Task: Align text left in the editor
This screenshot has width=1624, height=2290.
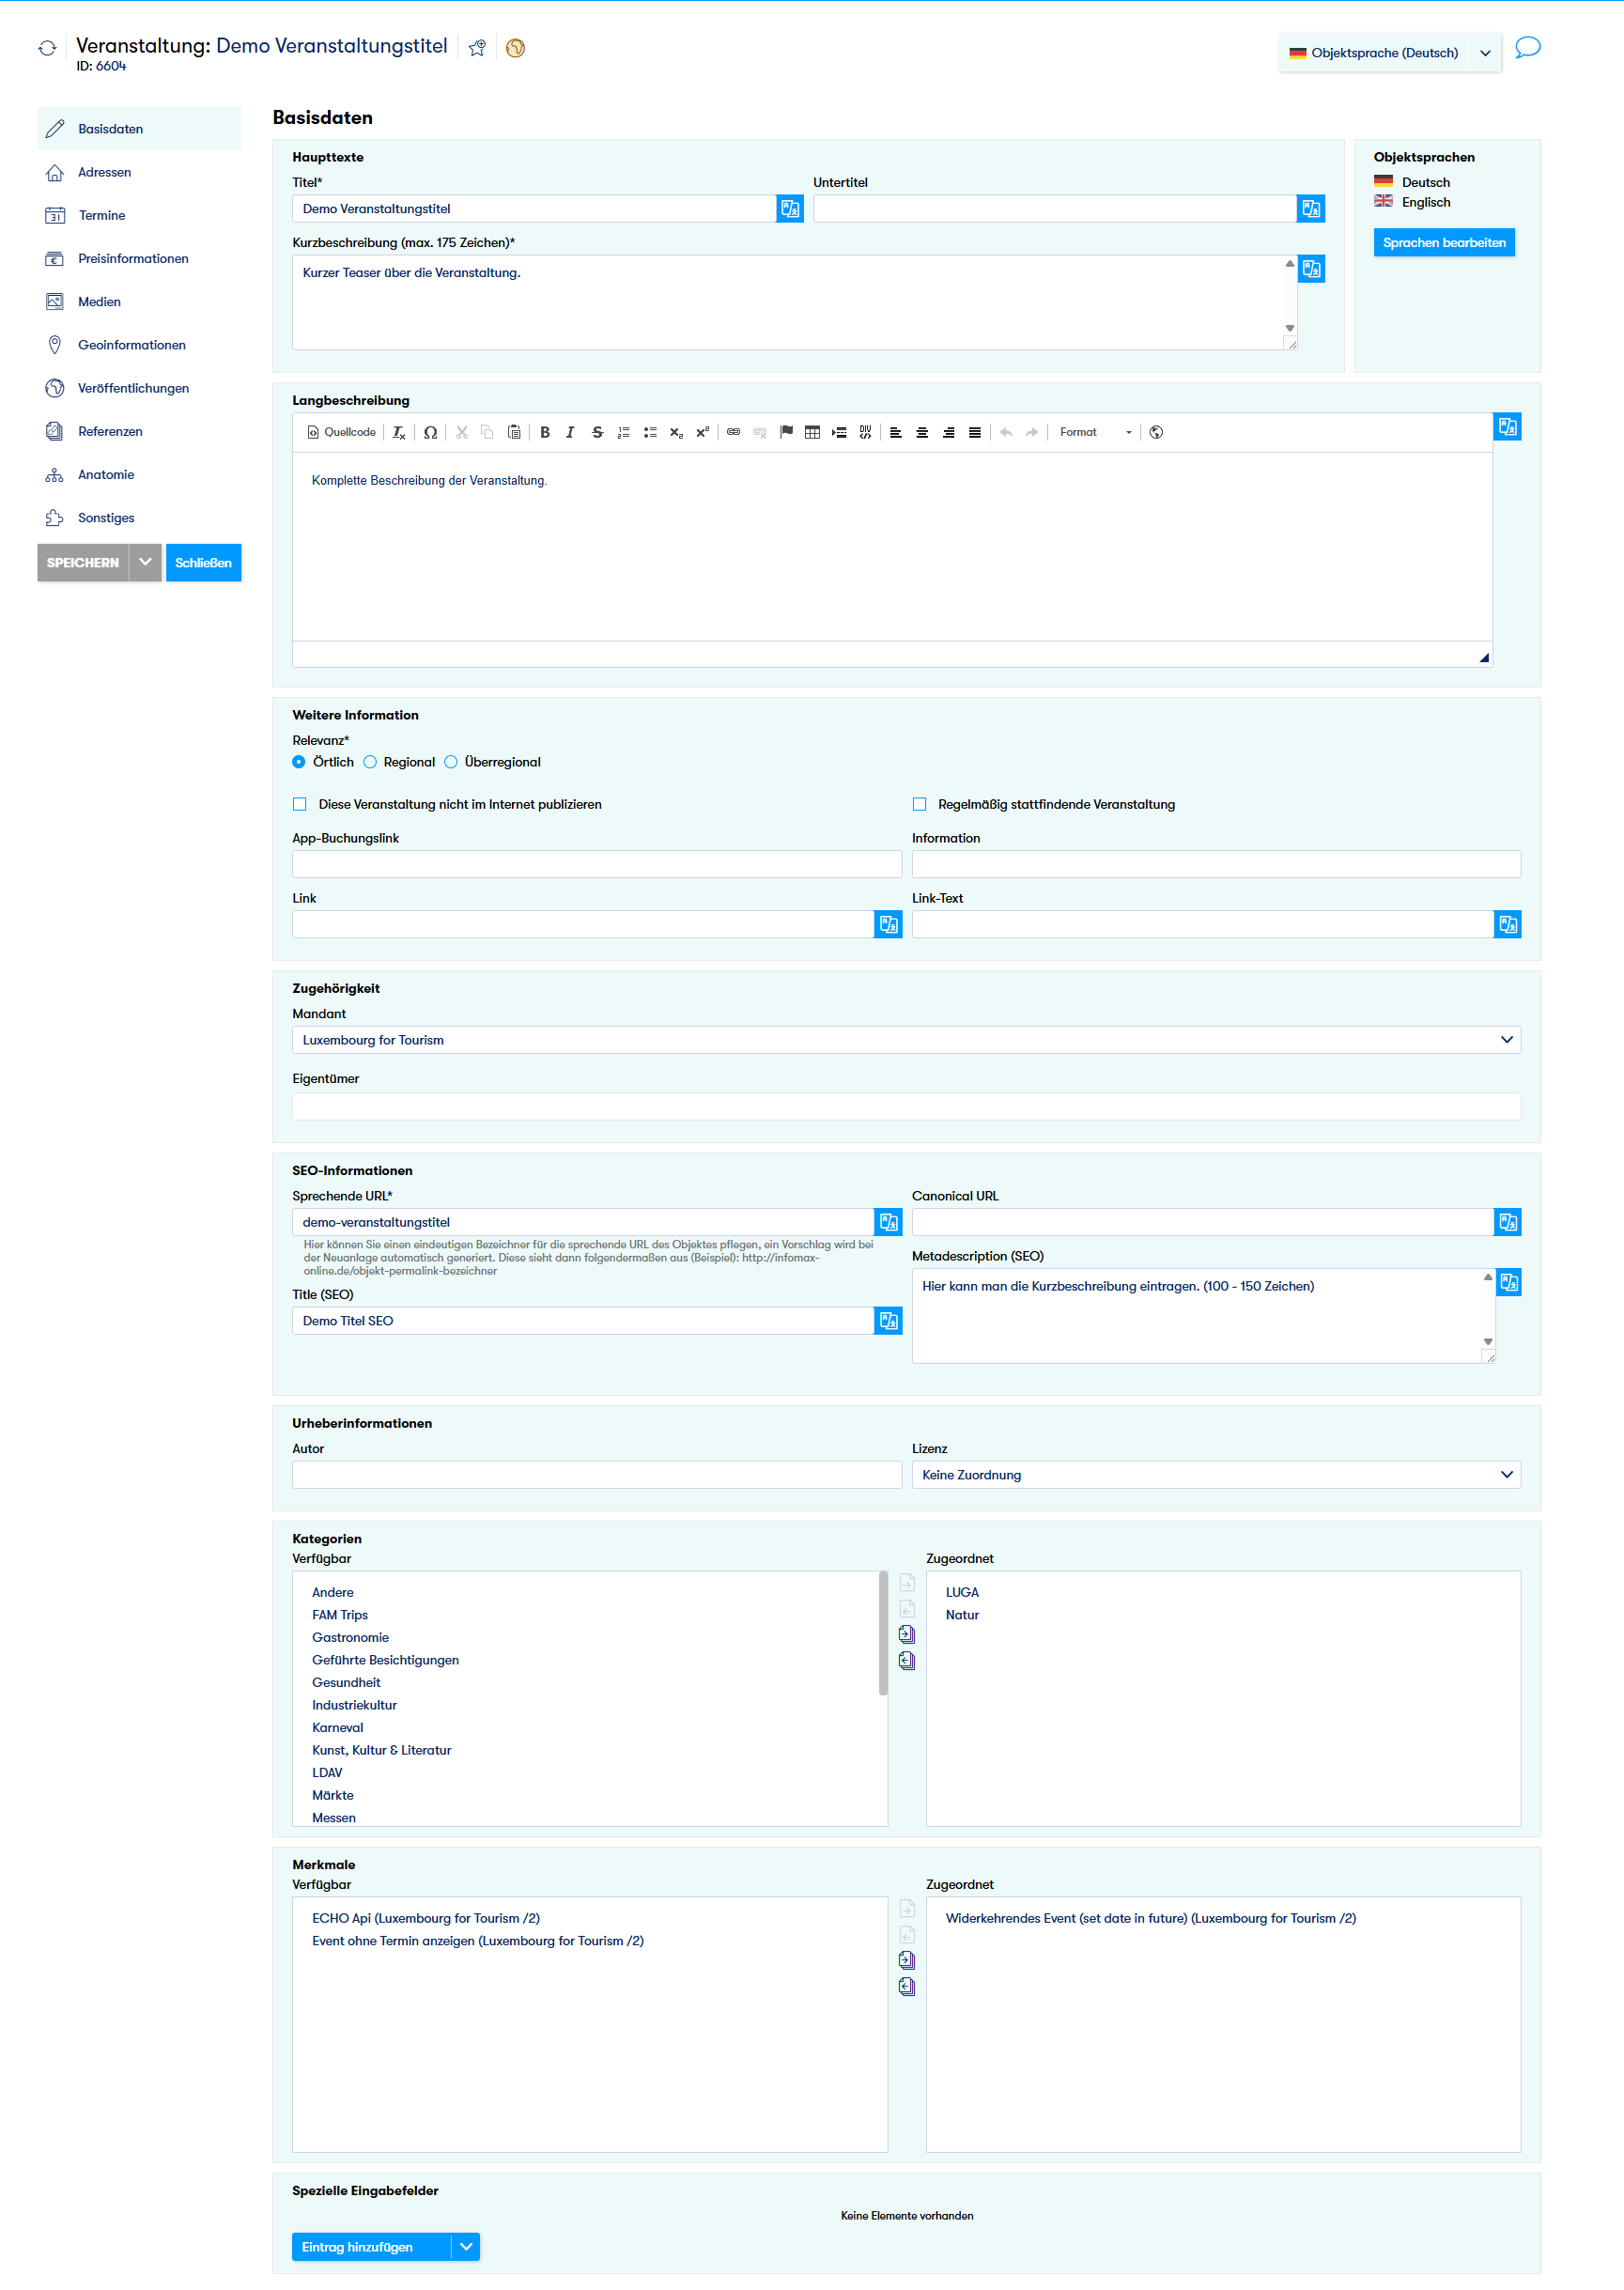Action: [x=896, y=432]
